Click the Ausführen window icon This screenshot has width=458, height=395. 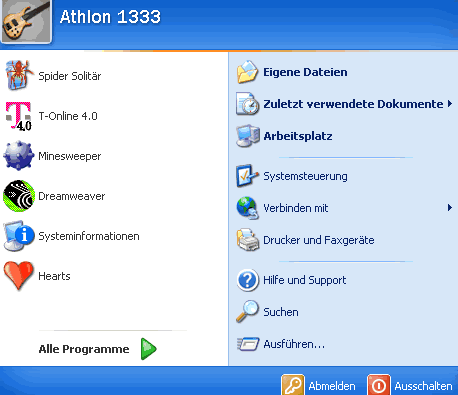[x=248, y=344]
